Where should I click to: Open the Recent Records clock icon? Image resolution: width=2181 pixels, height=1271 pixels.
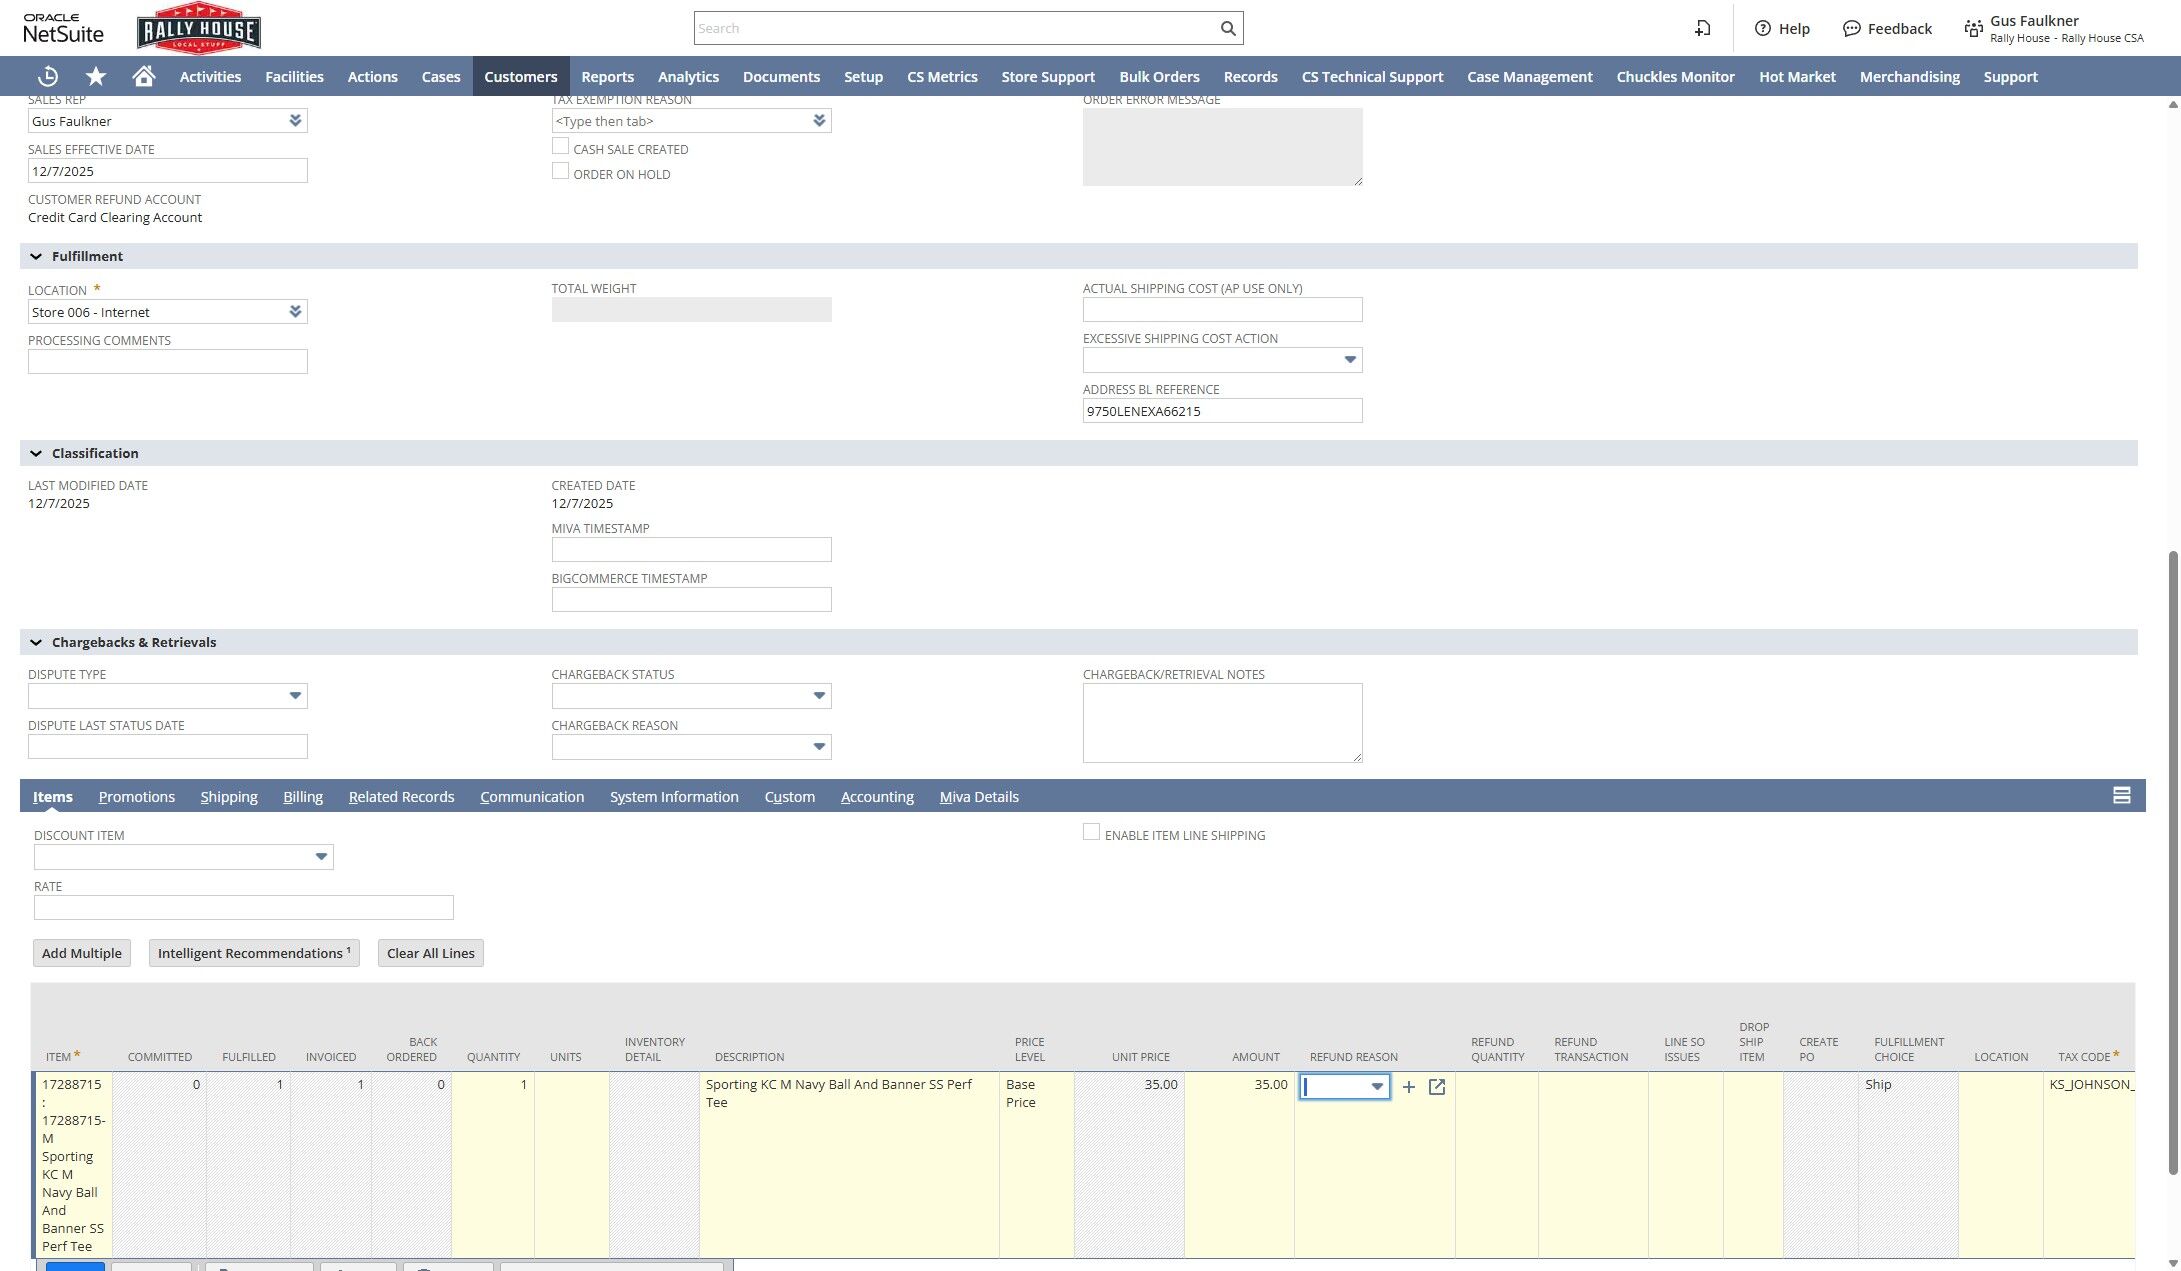tap(47, 77)
